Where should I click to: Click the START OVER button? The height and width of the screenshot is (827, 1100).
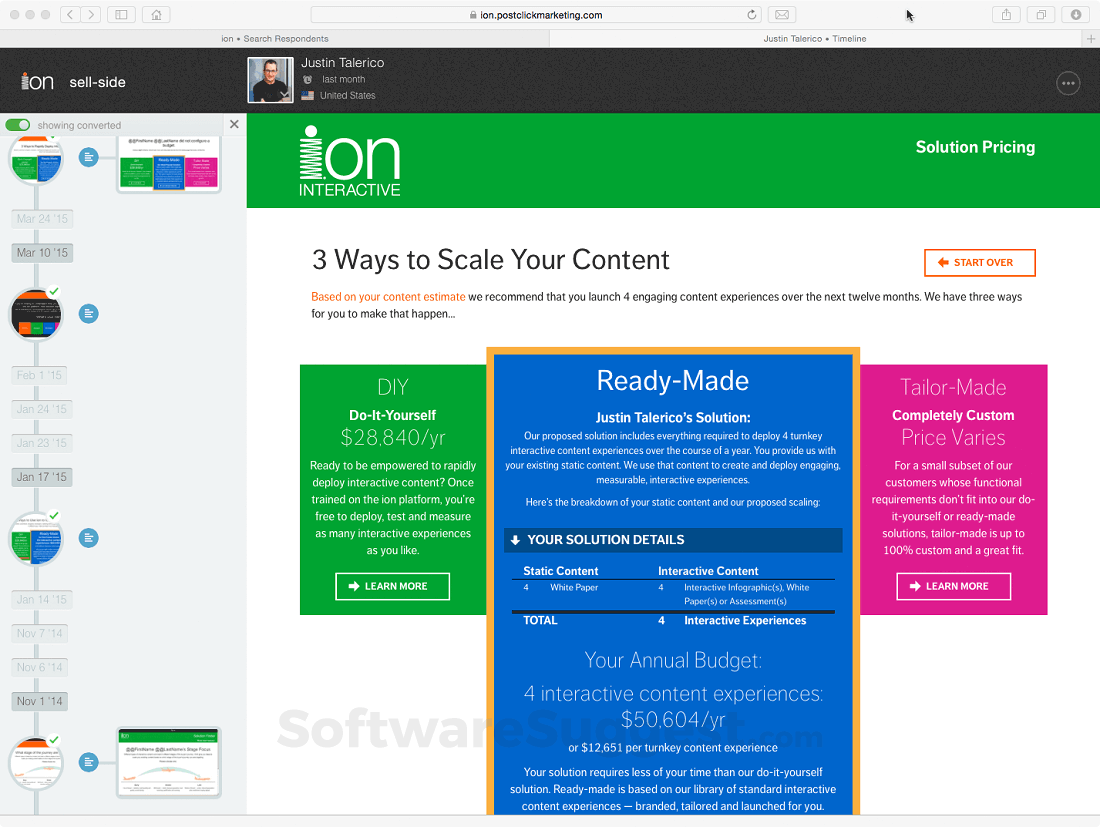(979, 262)
